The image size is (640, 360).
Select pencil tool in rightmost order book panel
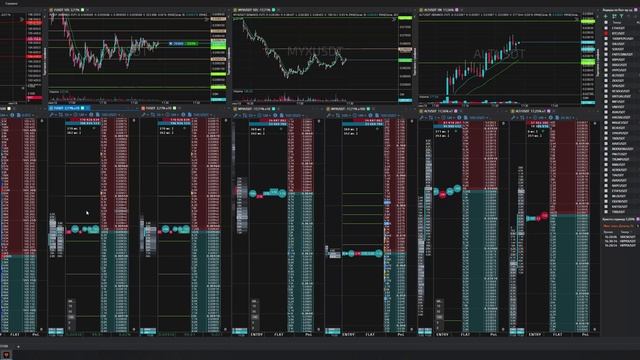pos(513,118)
